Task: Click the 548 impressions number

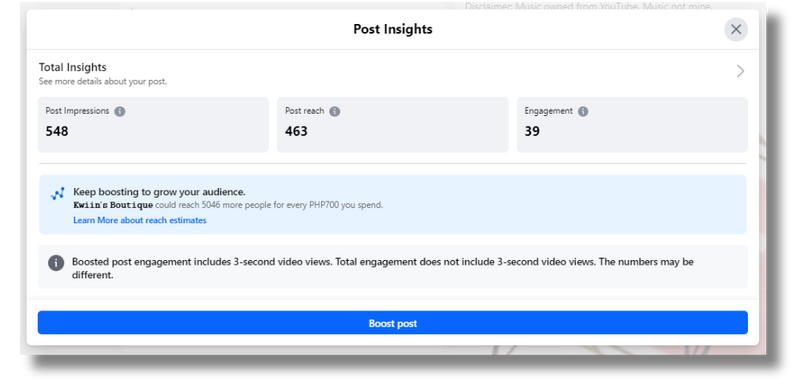Action: point(57,131)
